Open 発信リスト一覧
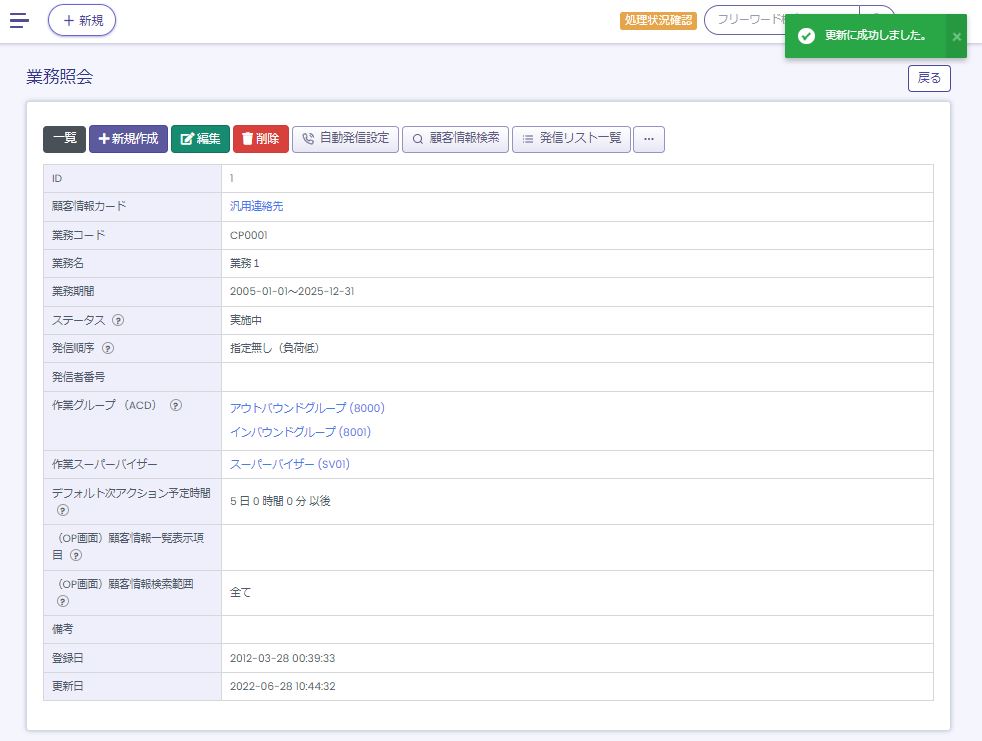 coord(571,139)
